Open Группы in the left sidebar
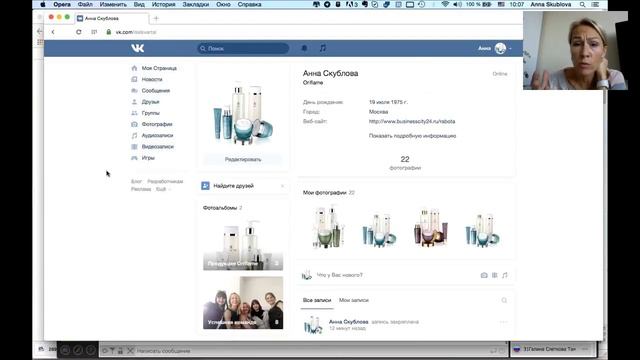Screen dimensions: 640x360 151,113
